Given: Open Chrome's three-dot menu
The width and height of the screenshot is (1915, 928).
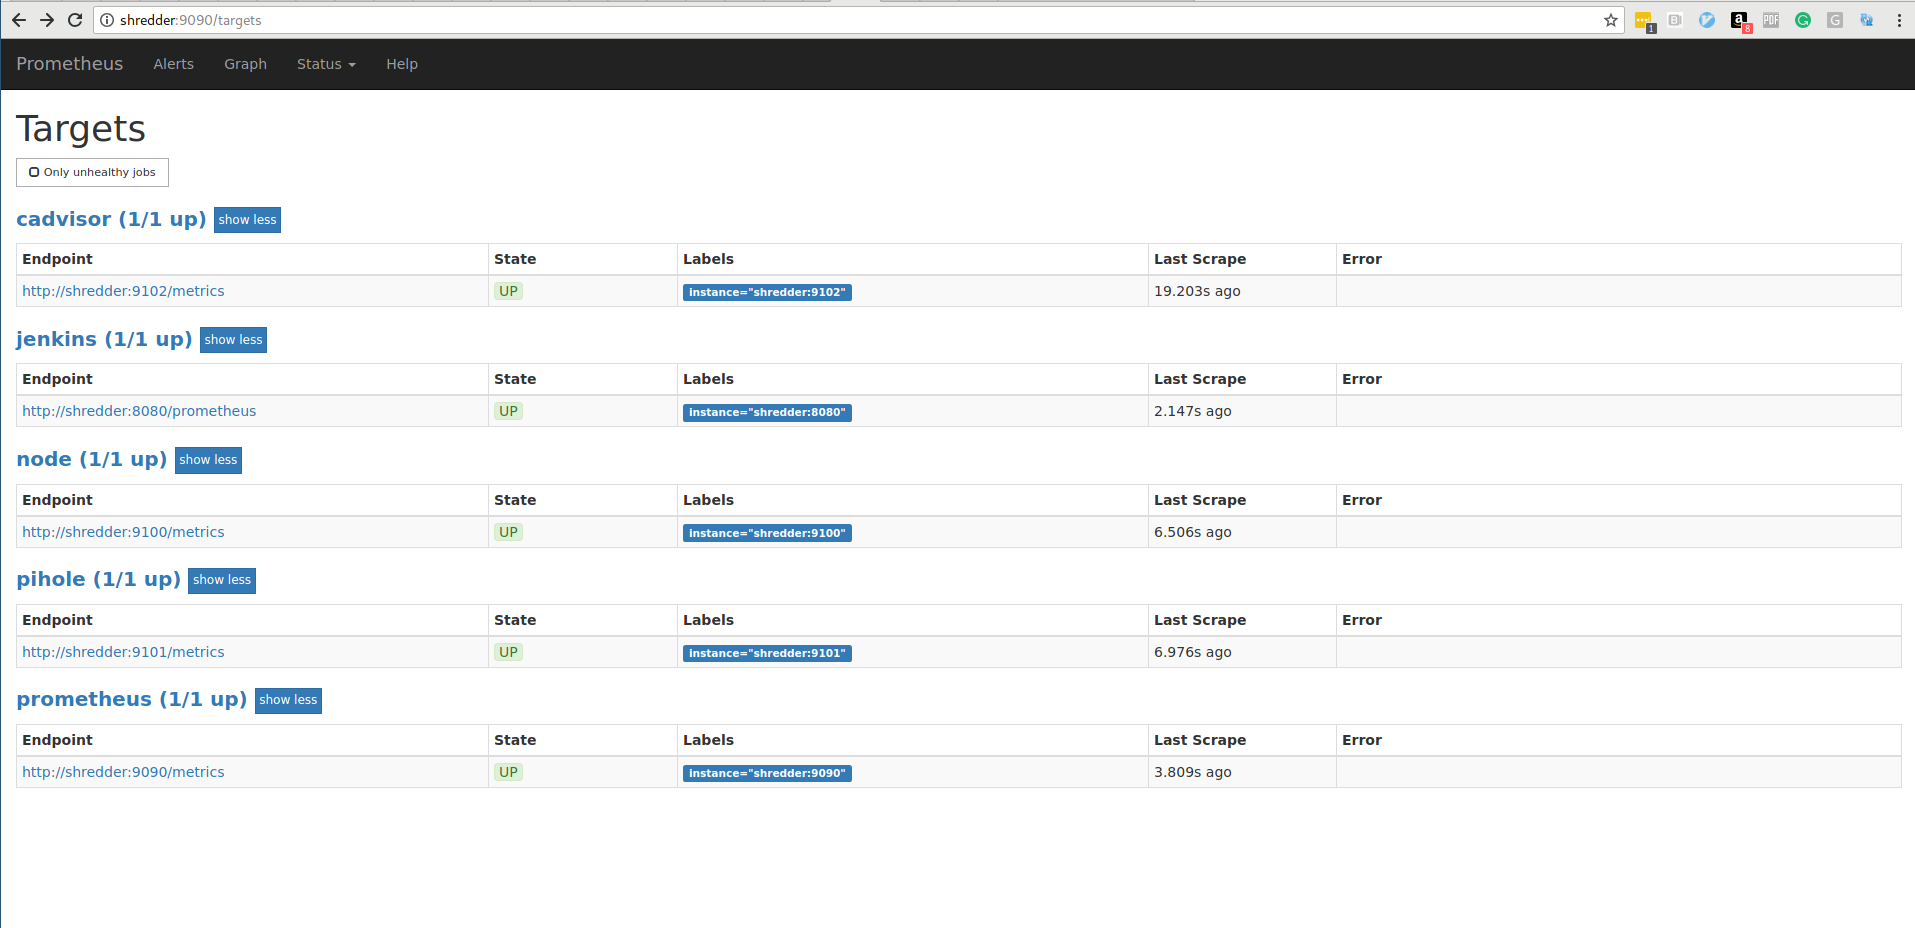Looking at the screenshot, I should pos(1899,20).
